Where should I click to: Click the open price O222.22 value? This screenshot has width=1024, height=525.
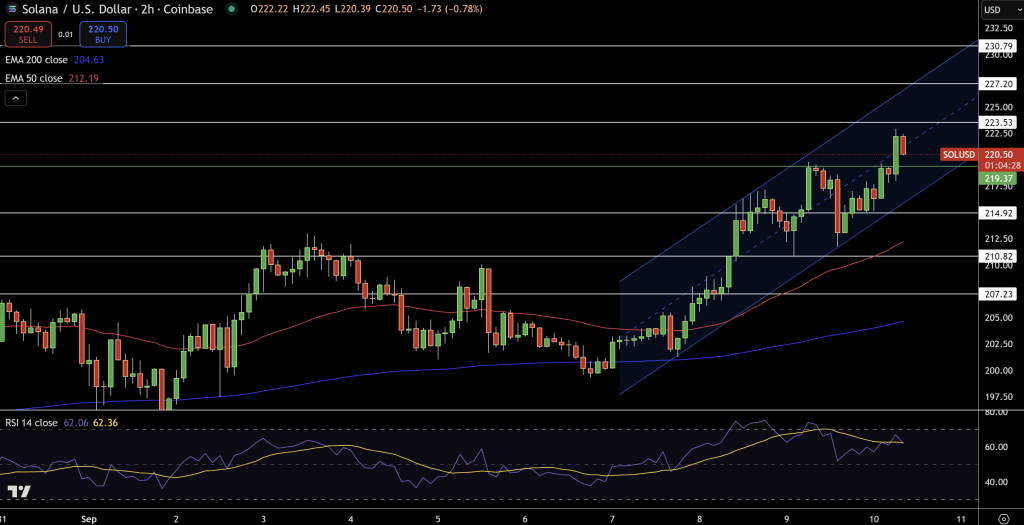point(271,9)
